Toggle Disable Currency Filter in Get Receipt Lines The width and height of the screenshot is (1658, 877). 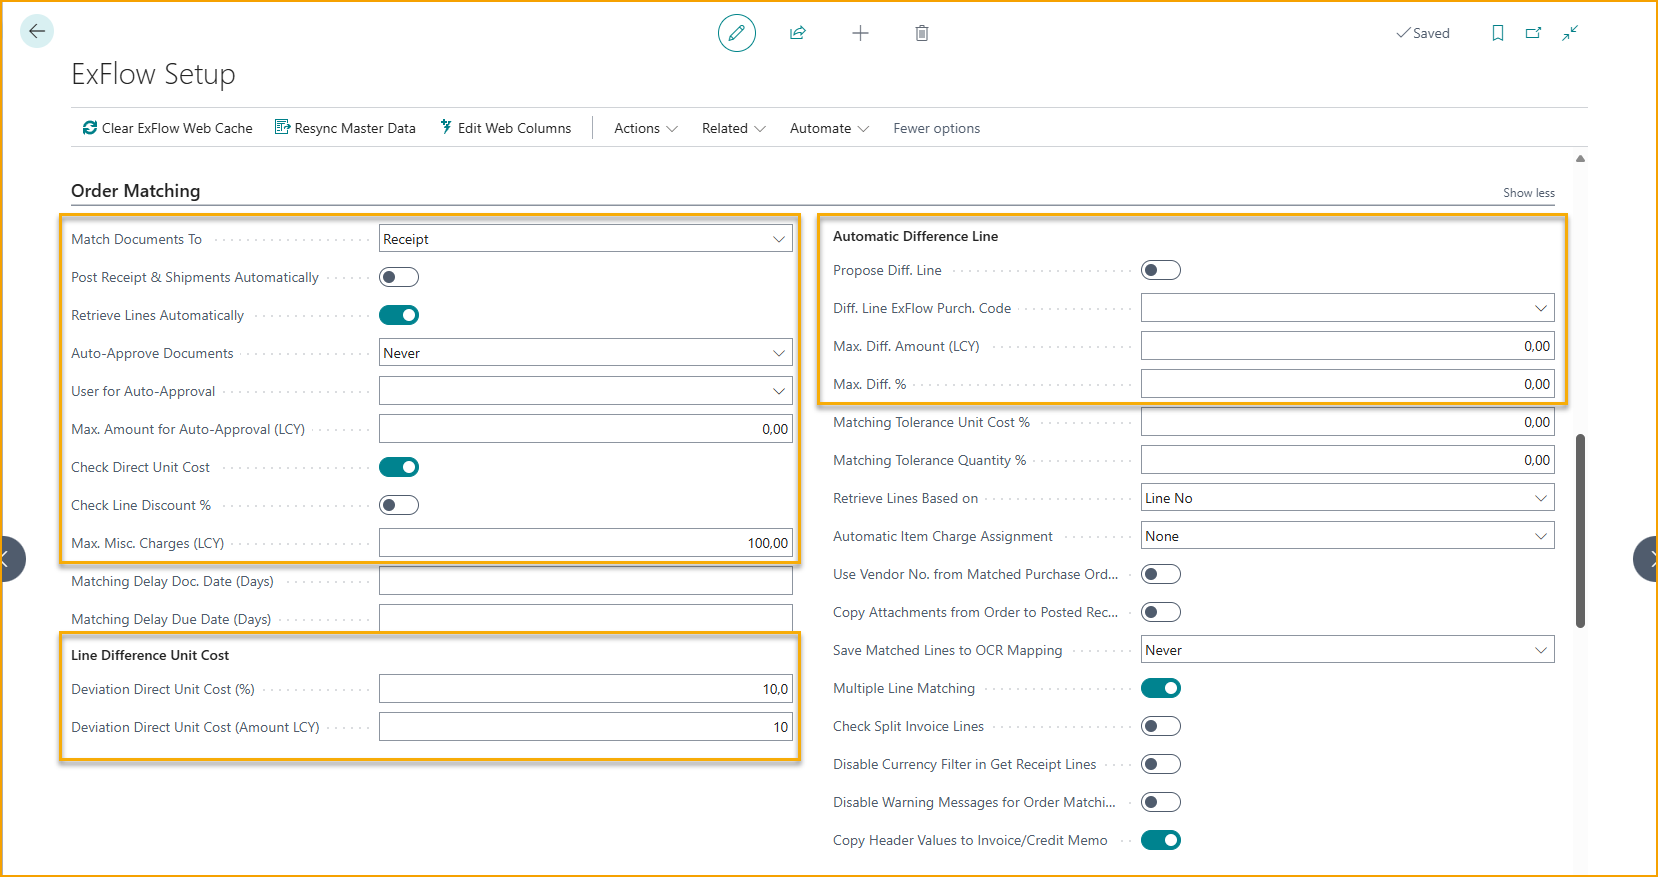[1161, 764]
